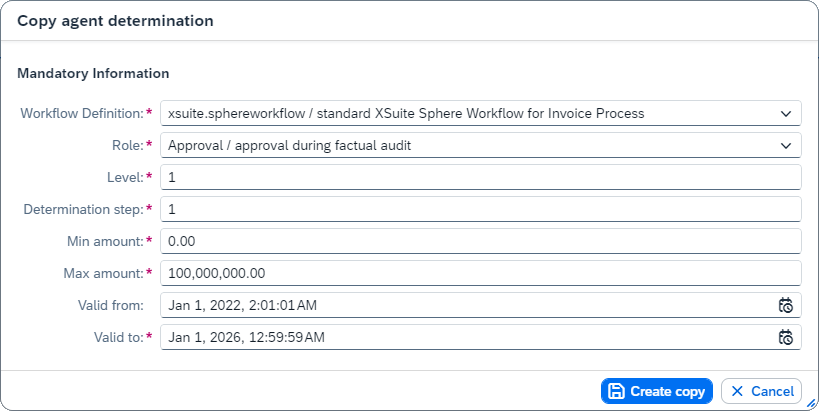Open the Valid to date-time picker icon
Screen dimensions: 819x411
point(785,337)
